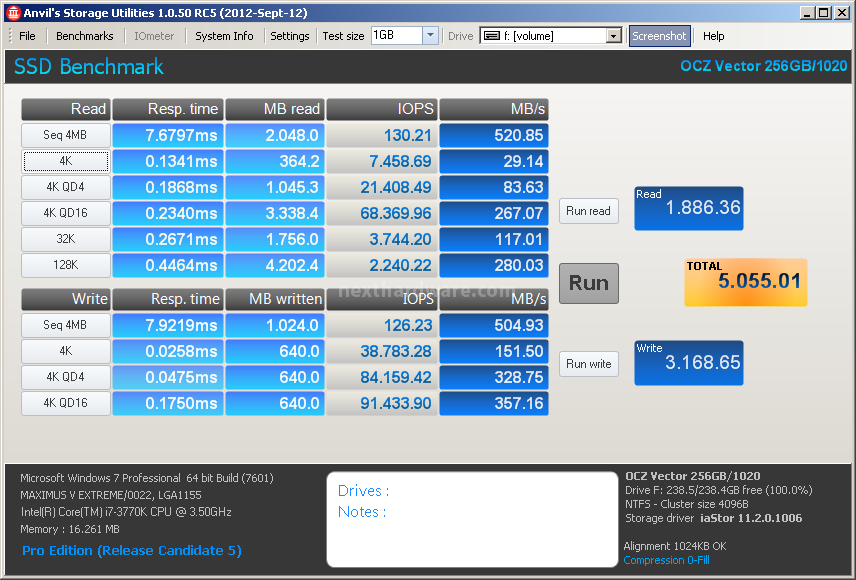Click the Run read button
The image size is (856, 580).
[x=588, y=211]
